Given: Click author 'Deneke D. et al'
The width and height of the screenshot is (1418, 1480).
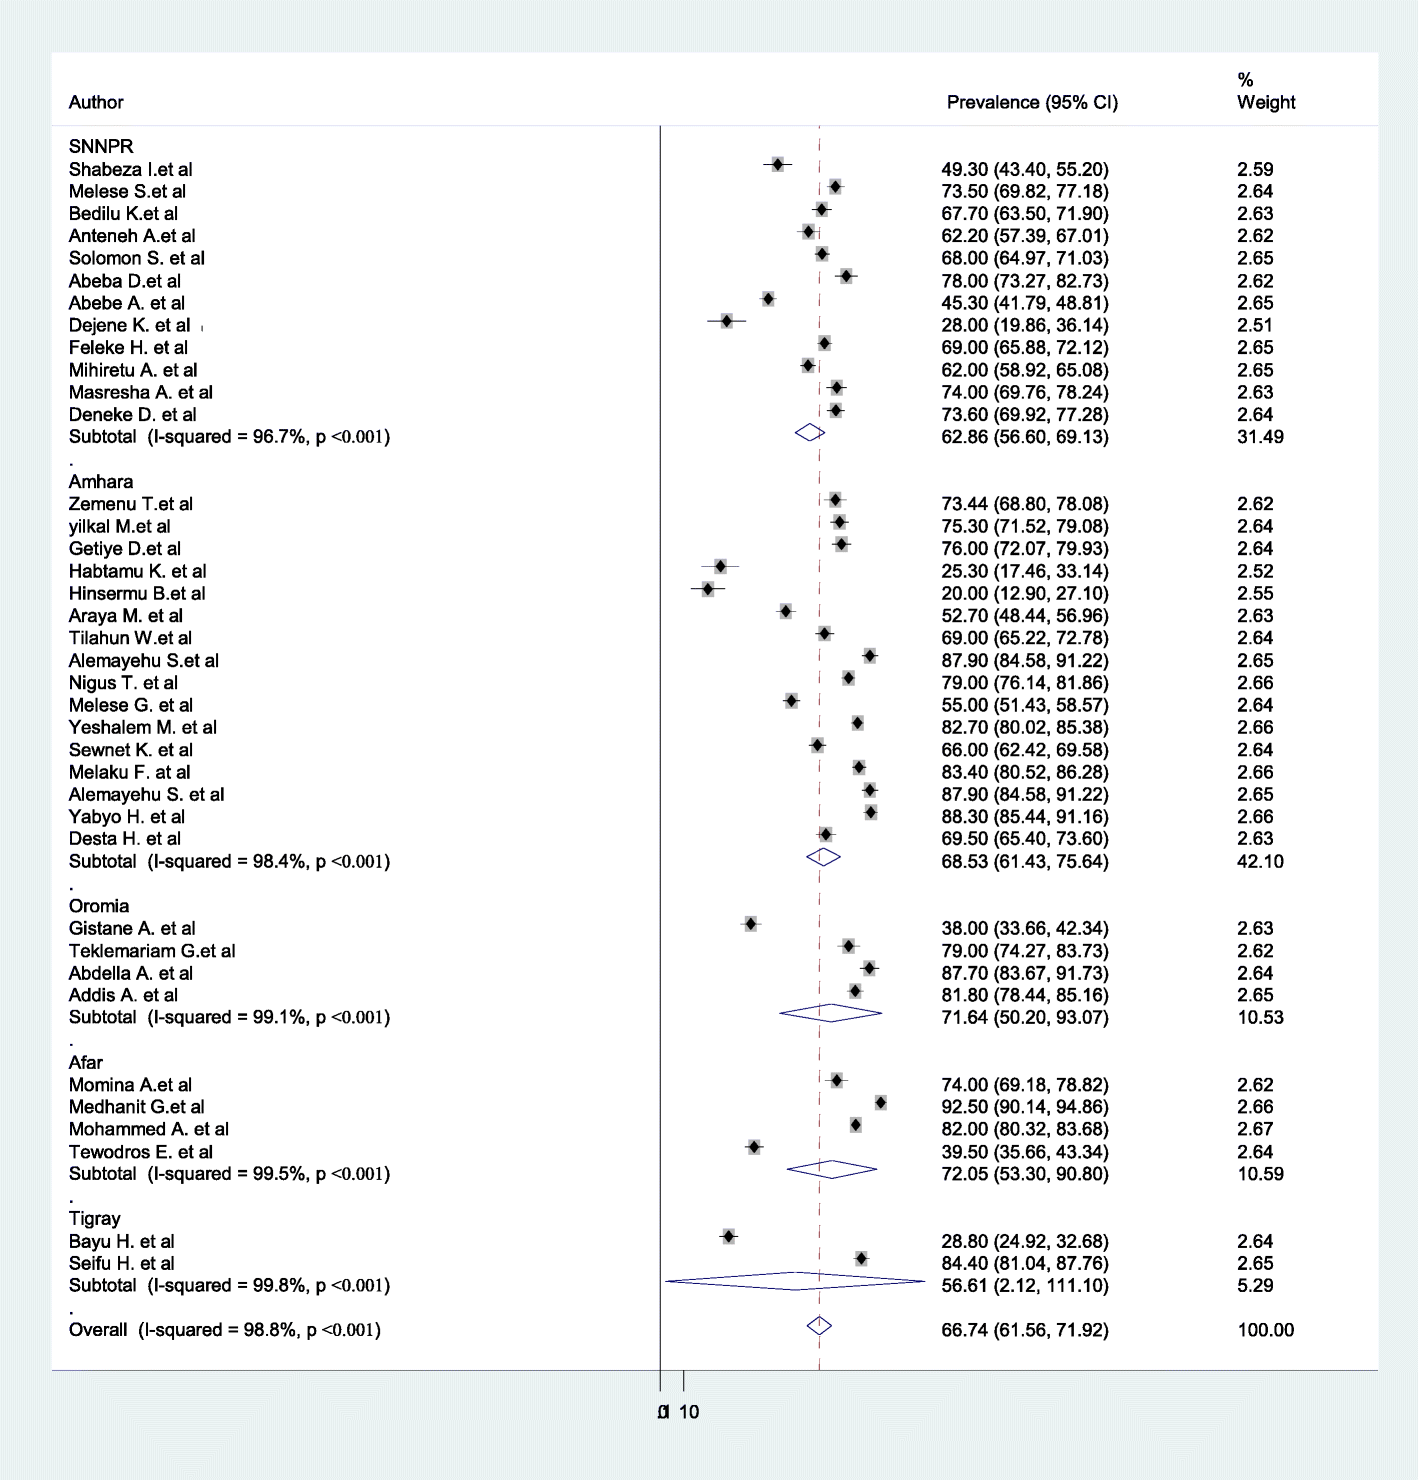Looking at the screenshot, I should pos(133,414).
